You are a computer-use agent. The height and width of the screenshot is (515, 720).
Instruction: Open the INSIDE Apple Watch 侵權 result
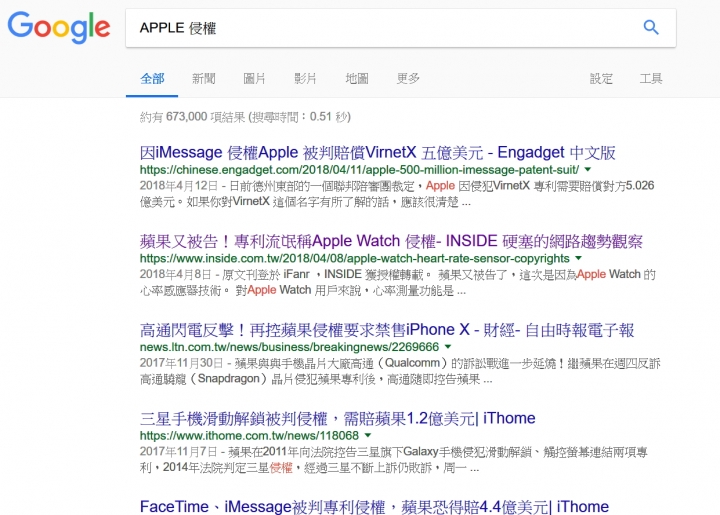click(x=391, y=241)
